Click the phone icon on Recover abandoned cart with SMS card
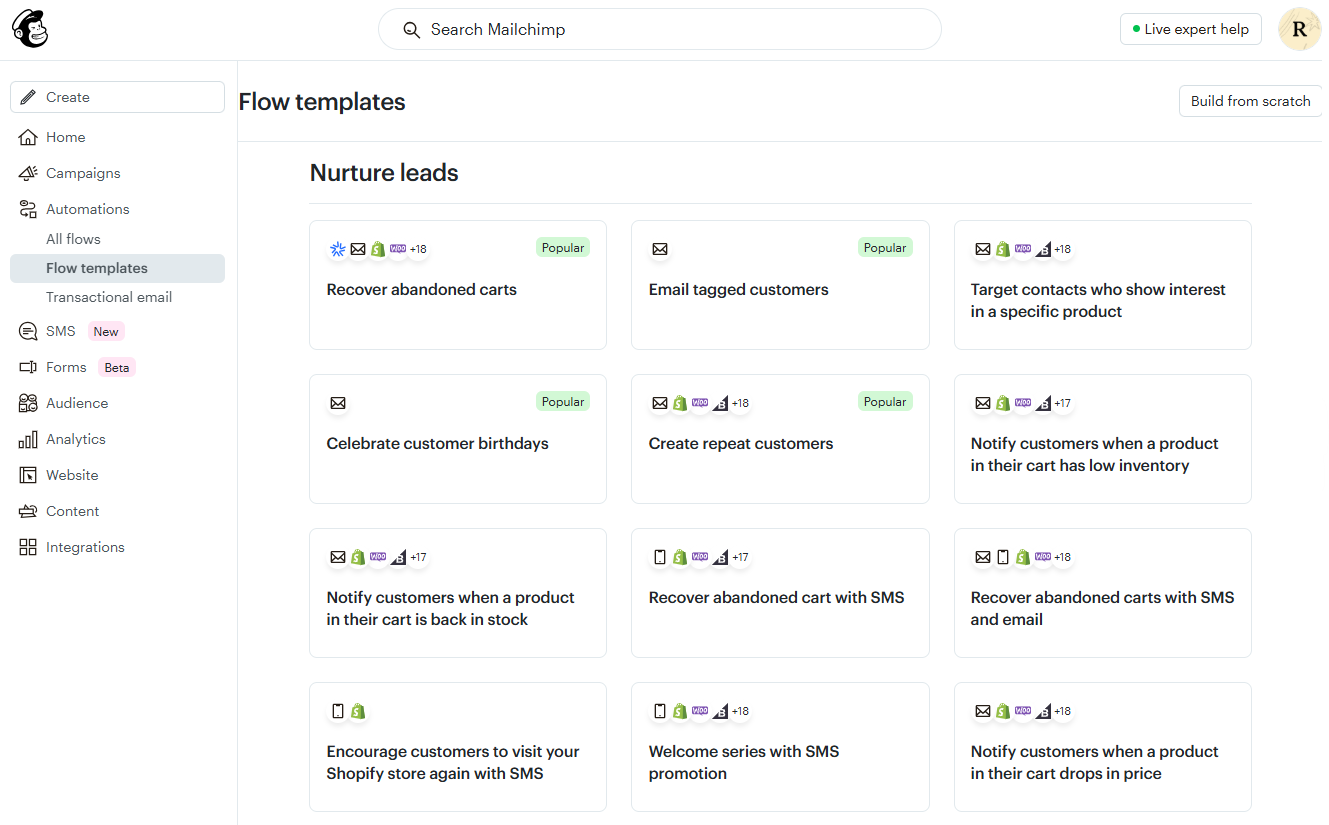This screenshot has height=825, width=1329. coord(660,557)
